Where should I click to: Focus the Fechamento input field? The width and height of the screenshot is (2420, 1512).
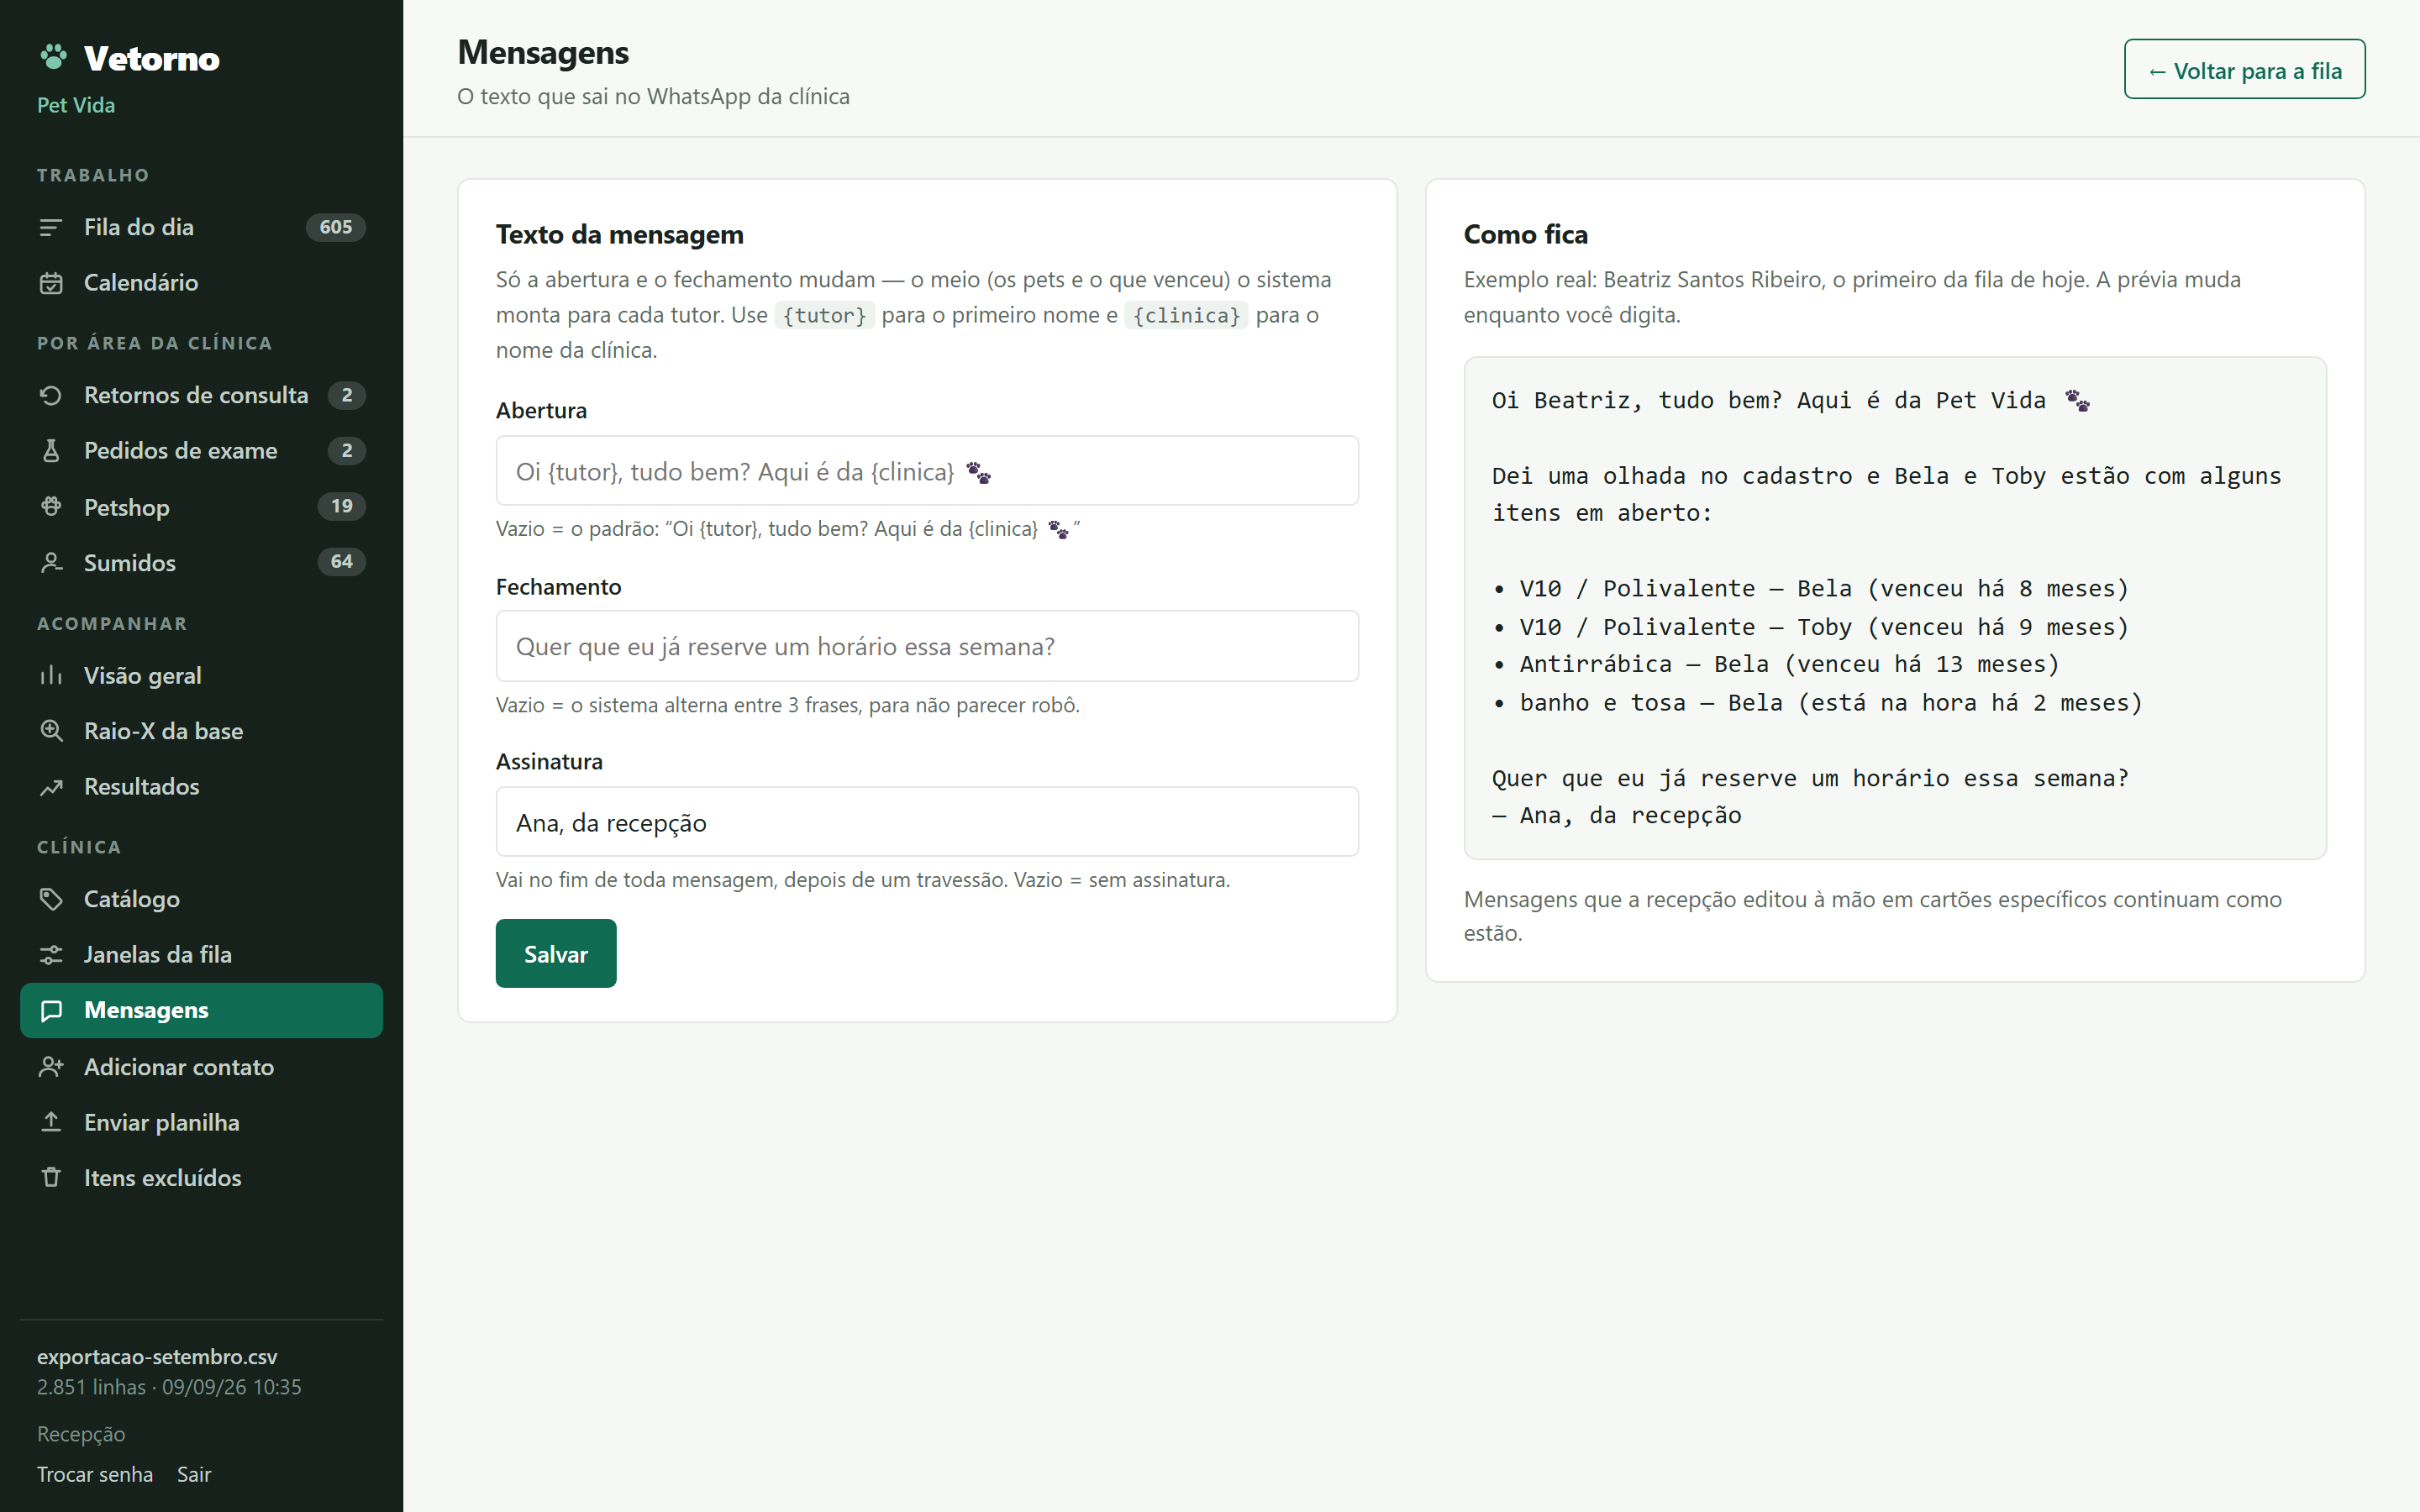[927, 647]
